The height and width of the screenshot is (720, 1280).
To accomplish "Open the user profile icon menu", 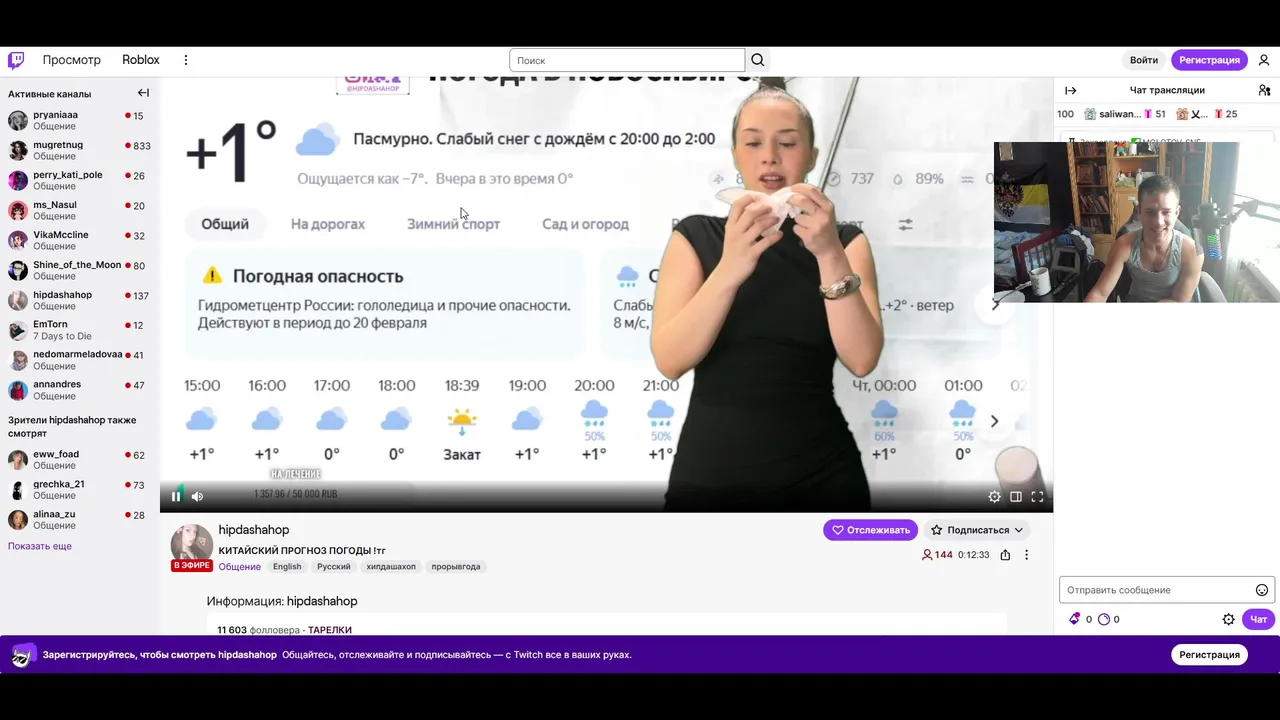I will pyautogui.click(x=1264, y=60).
